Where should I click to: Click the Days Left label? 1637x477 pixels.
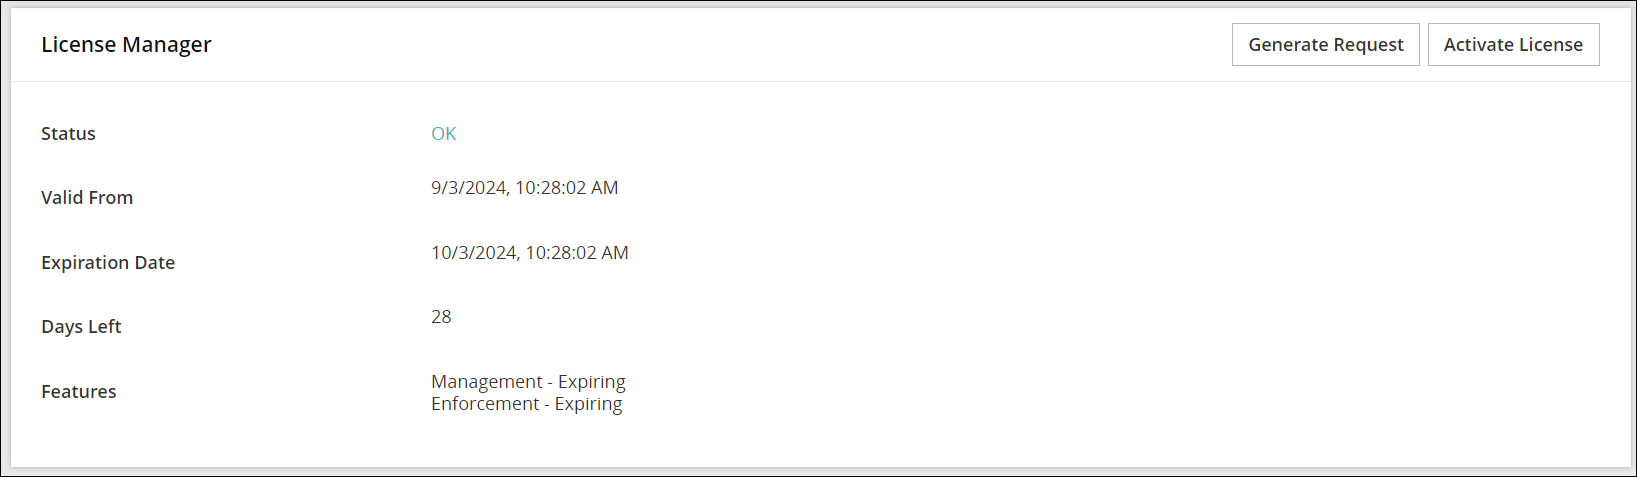(81, 327)
